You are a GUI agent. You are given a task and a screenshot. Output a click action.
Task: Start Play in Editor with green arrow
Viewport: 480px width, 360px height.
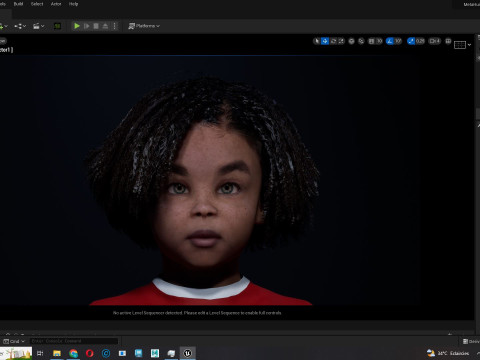coord(77,26)
